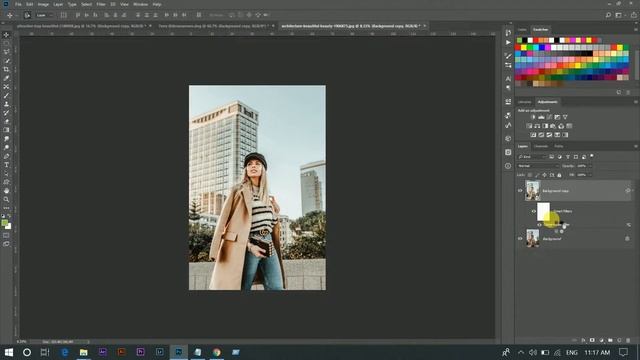Select the Gradient tool

[x=6, y=130]
